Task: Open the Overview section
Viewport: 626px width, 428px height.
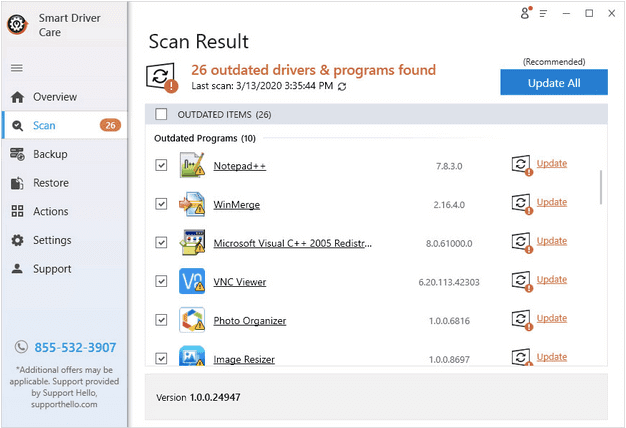Action: click(54, 97)
